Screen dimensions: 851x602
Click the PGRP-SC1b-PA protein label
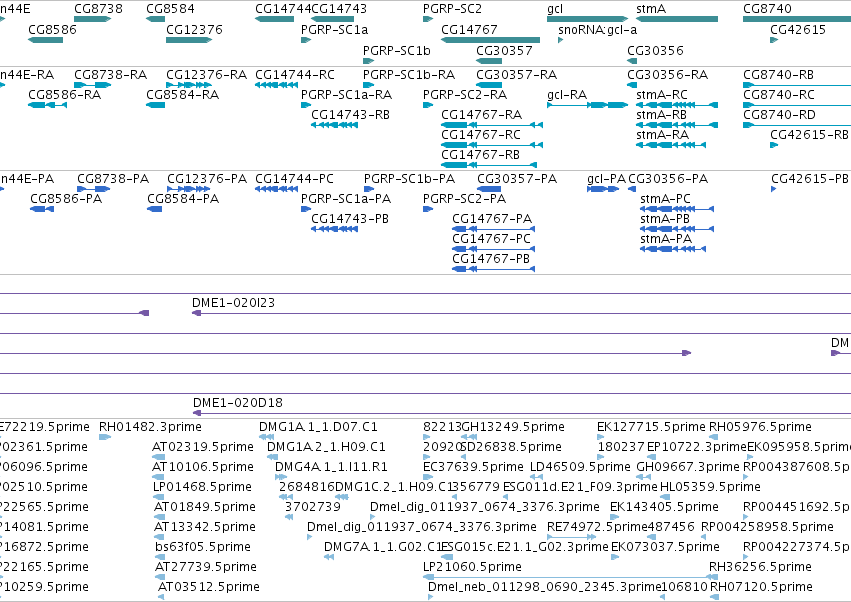coord(409,179)
